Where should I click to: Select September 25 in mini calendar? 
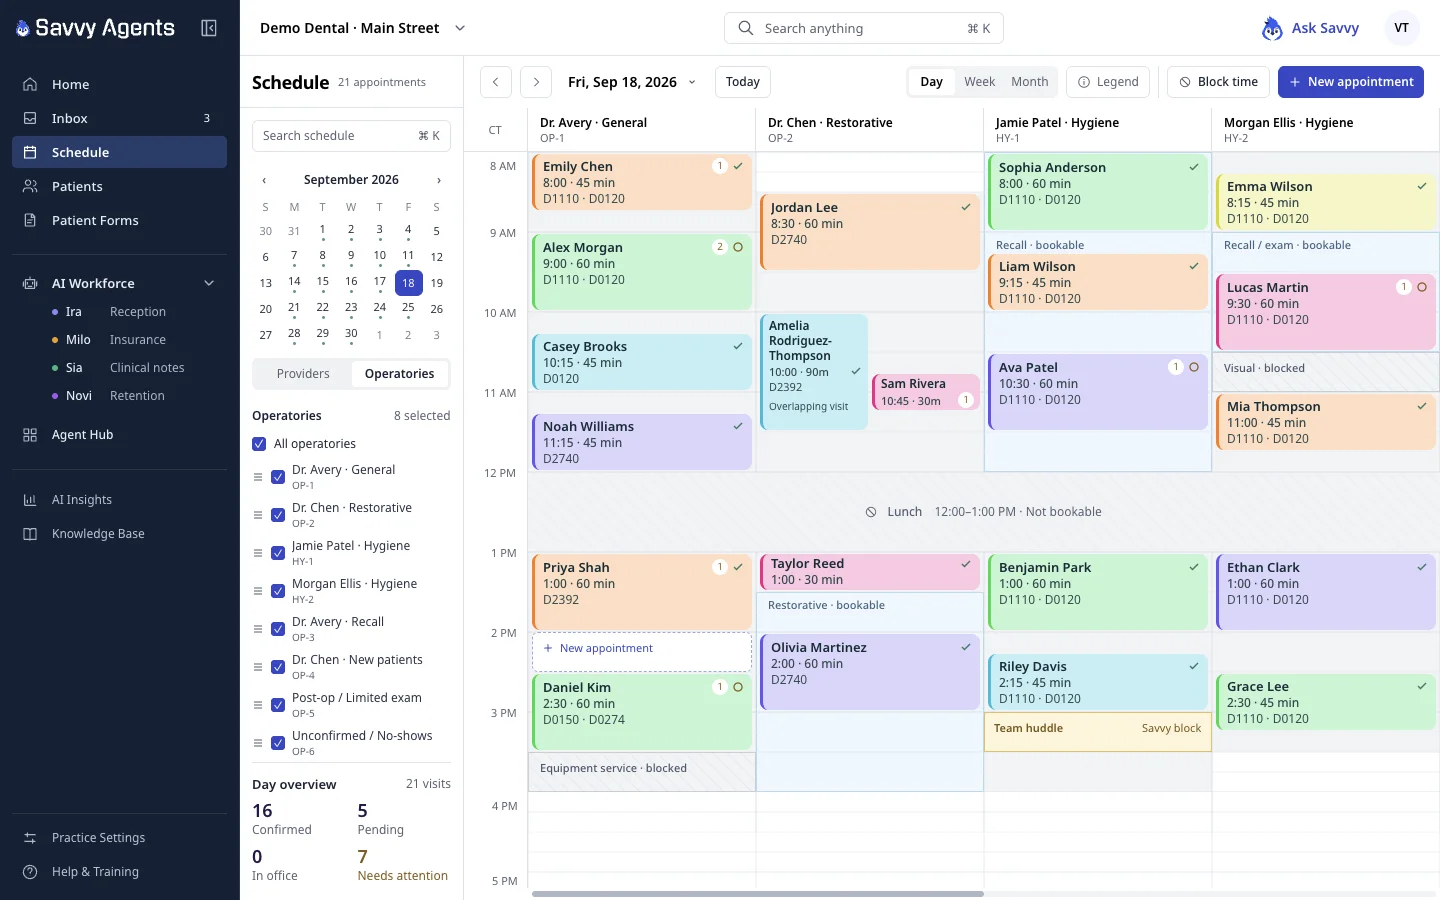[408, 308]
